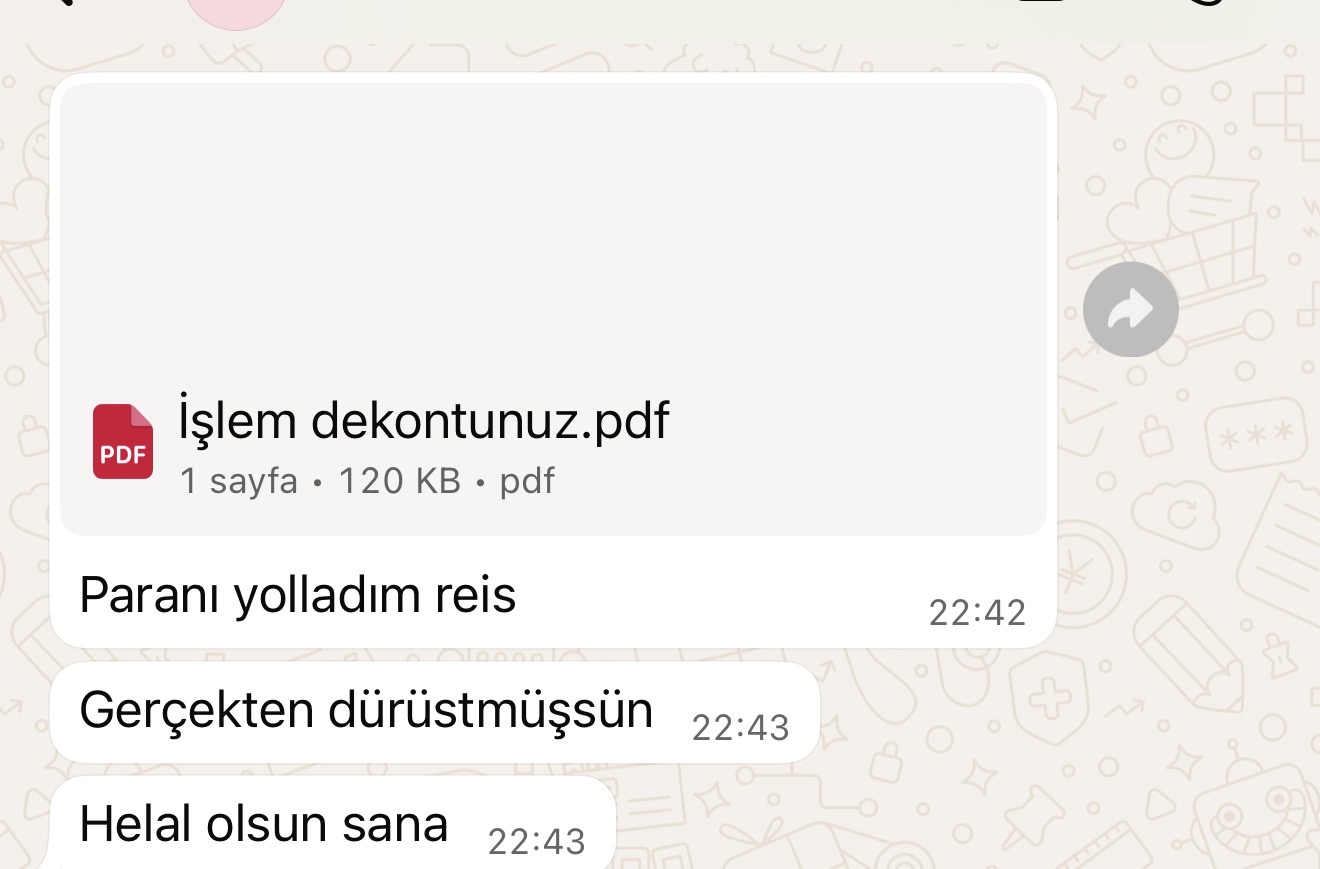Start a voice call from header icon
1320x869 pixels.
tap(1207, 3)
